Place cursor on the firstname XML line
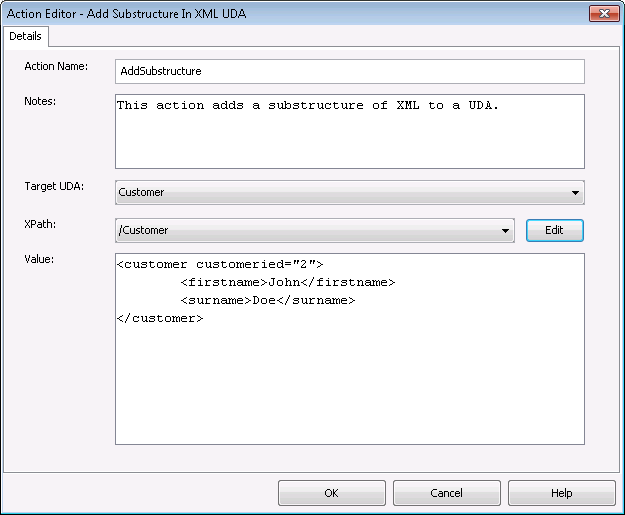The image size is (625, 515). point(287,282)
